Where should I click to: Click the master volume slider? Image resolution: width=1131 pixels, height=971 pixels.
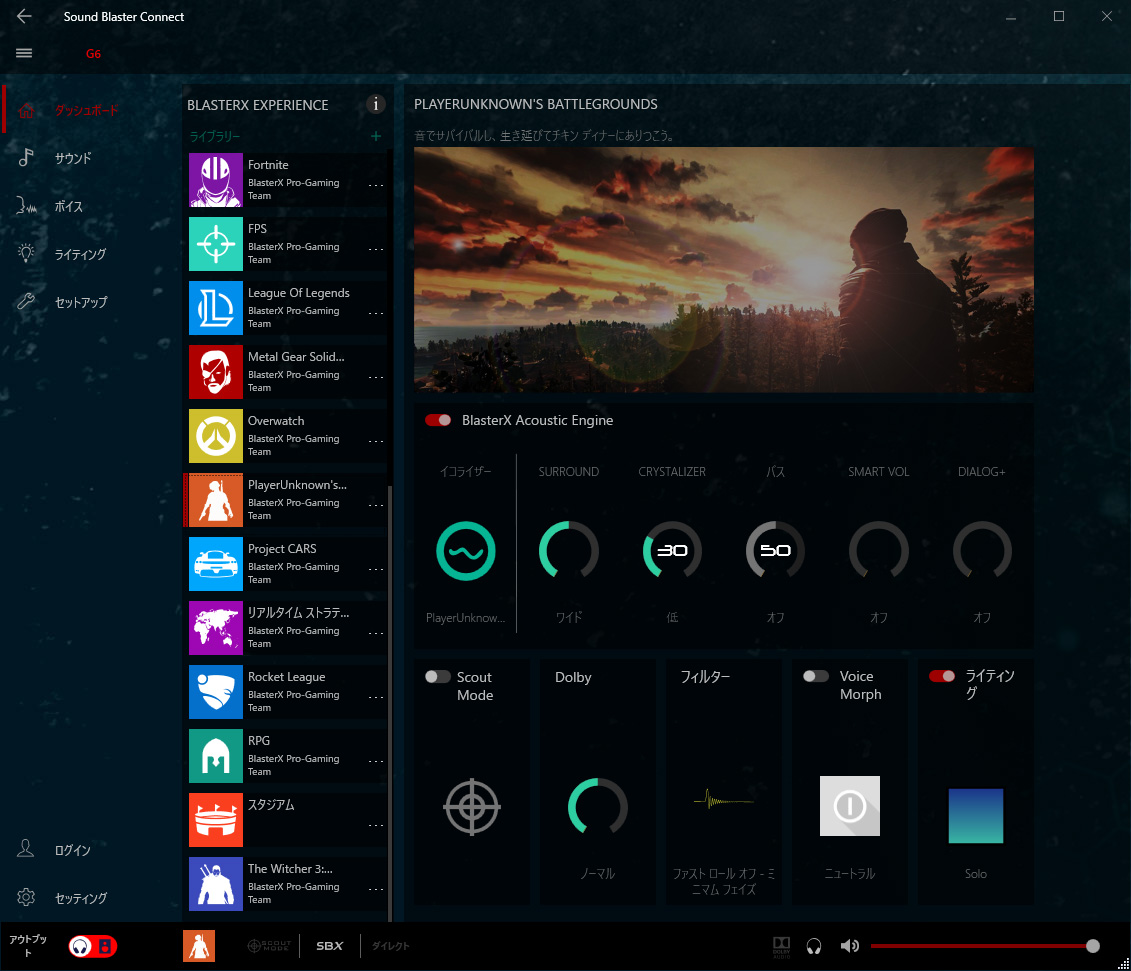(982, 946)
